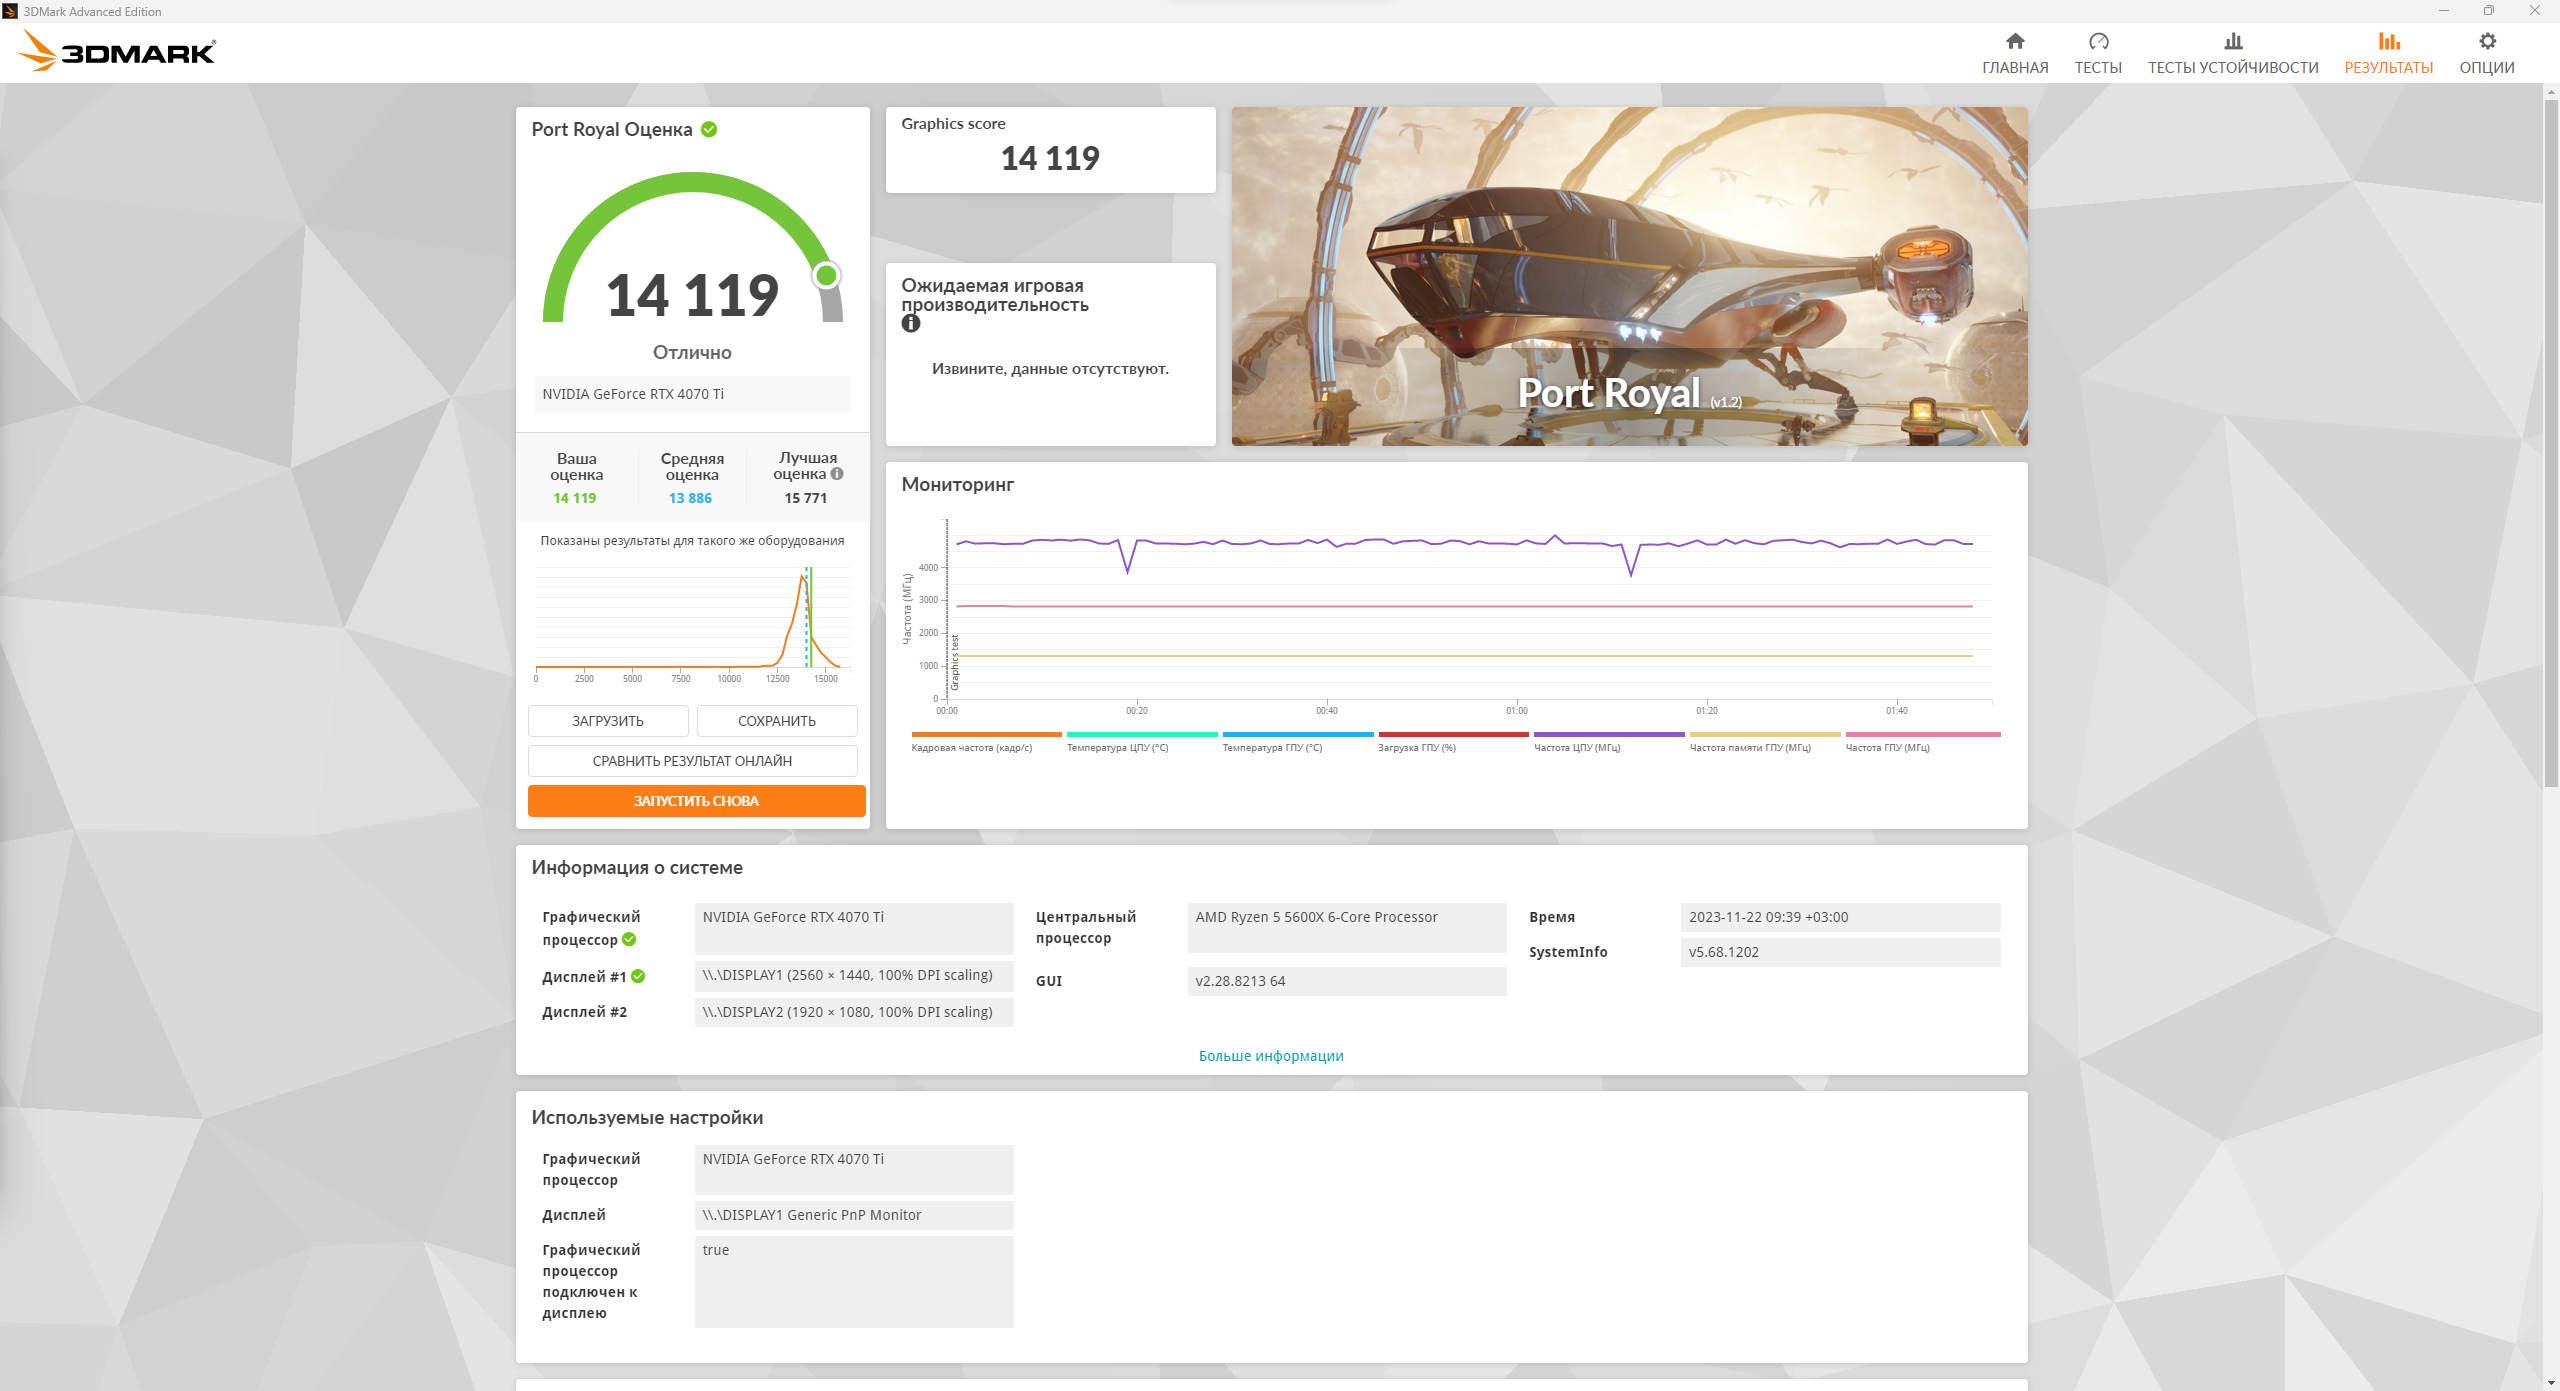This screenshot has height=1391, width=2560.
Task: Click Сравнить результат онлайн button
Action: (x=692, y=761)
